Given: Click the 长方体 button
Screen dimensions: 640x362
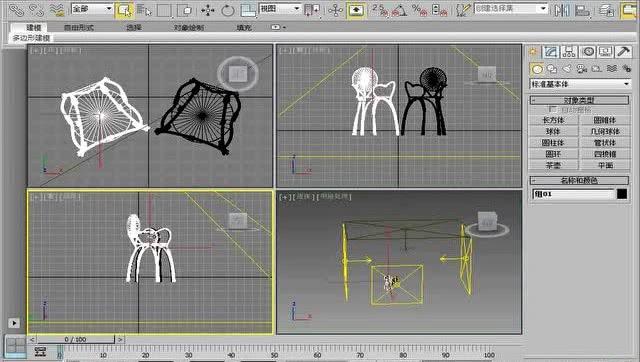Looking at the screenshot, I should tap(553, 120).
